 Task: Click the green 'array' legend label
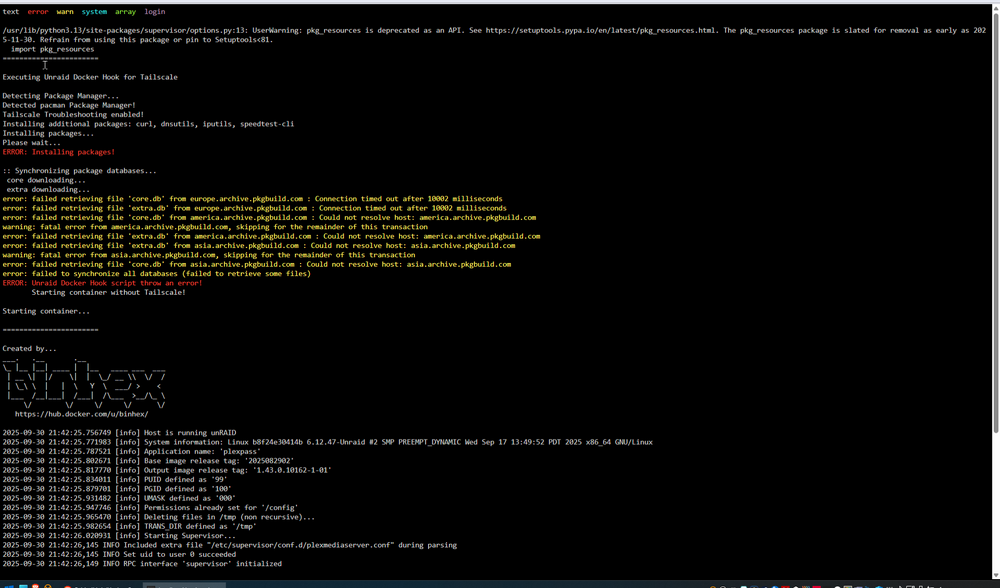pos(126,11)
